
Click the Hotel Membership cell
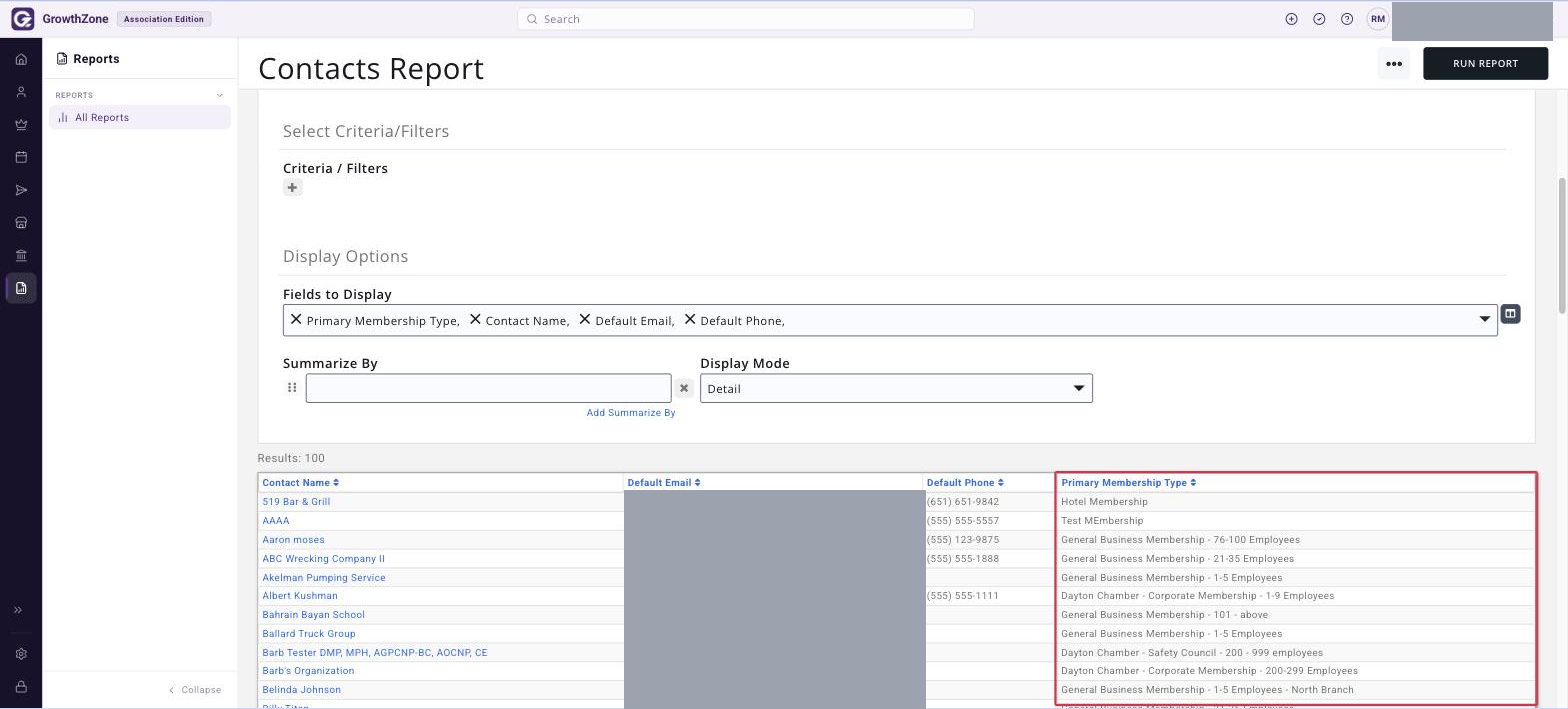coord(1296,502)
